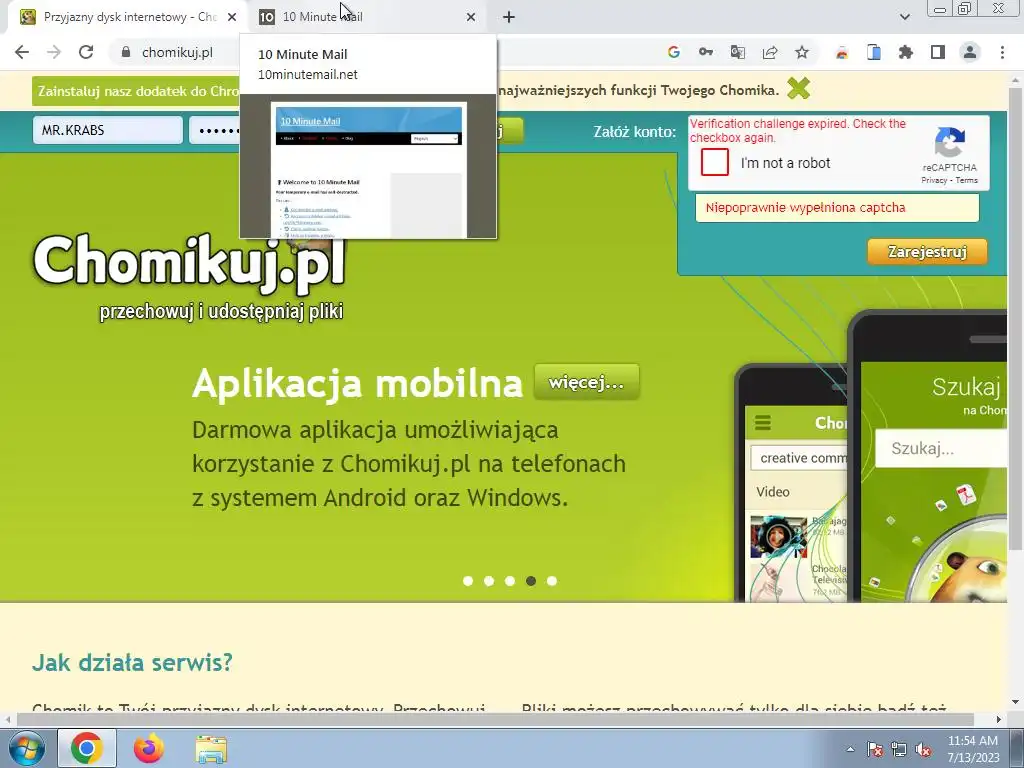
Task: Toggle the browser side panel icon
Action: [x=938, y=52]
